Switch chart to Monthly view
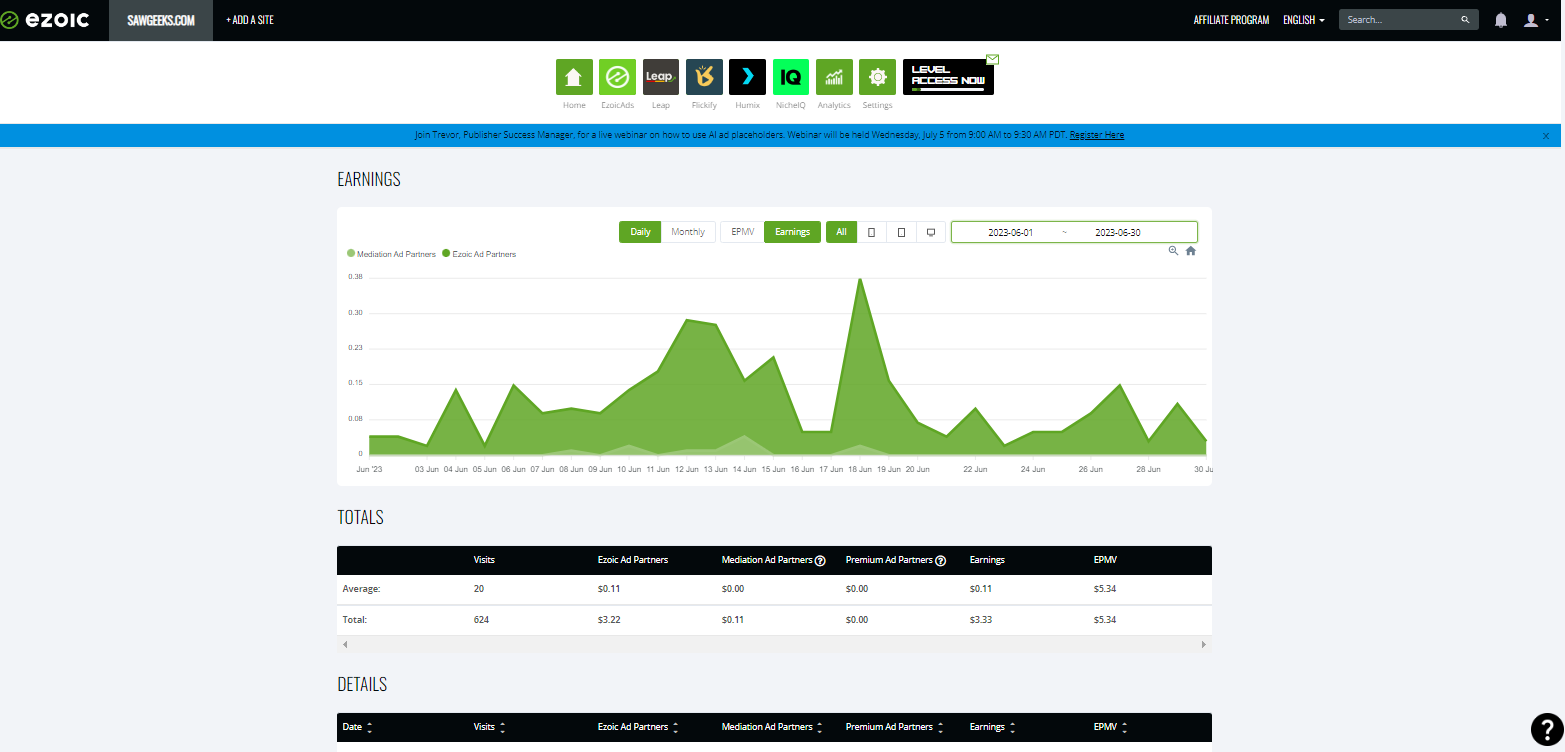The image size is (1565, 752). (x=688, y=232)
